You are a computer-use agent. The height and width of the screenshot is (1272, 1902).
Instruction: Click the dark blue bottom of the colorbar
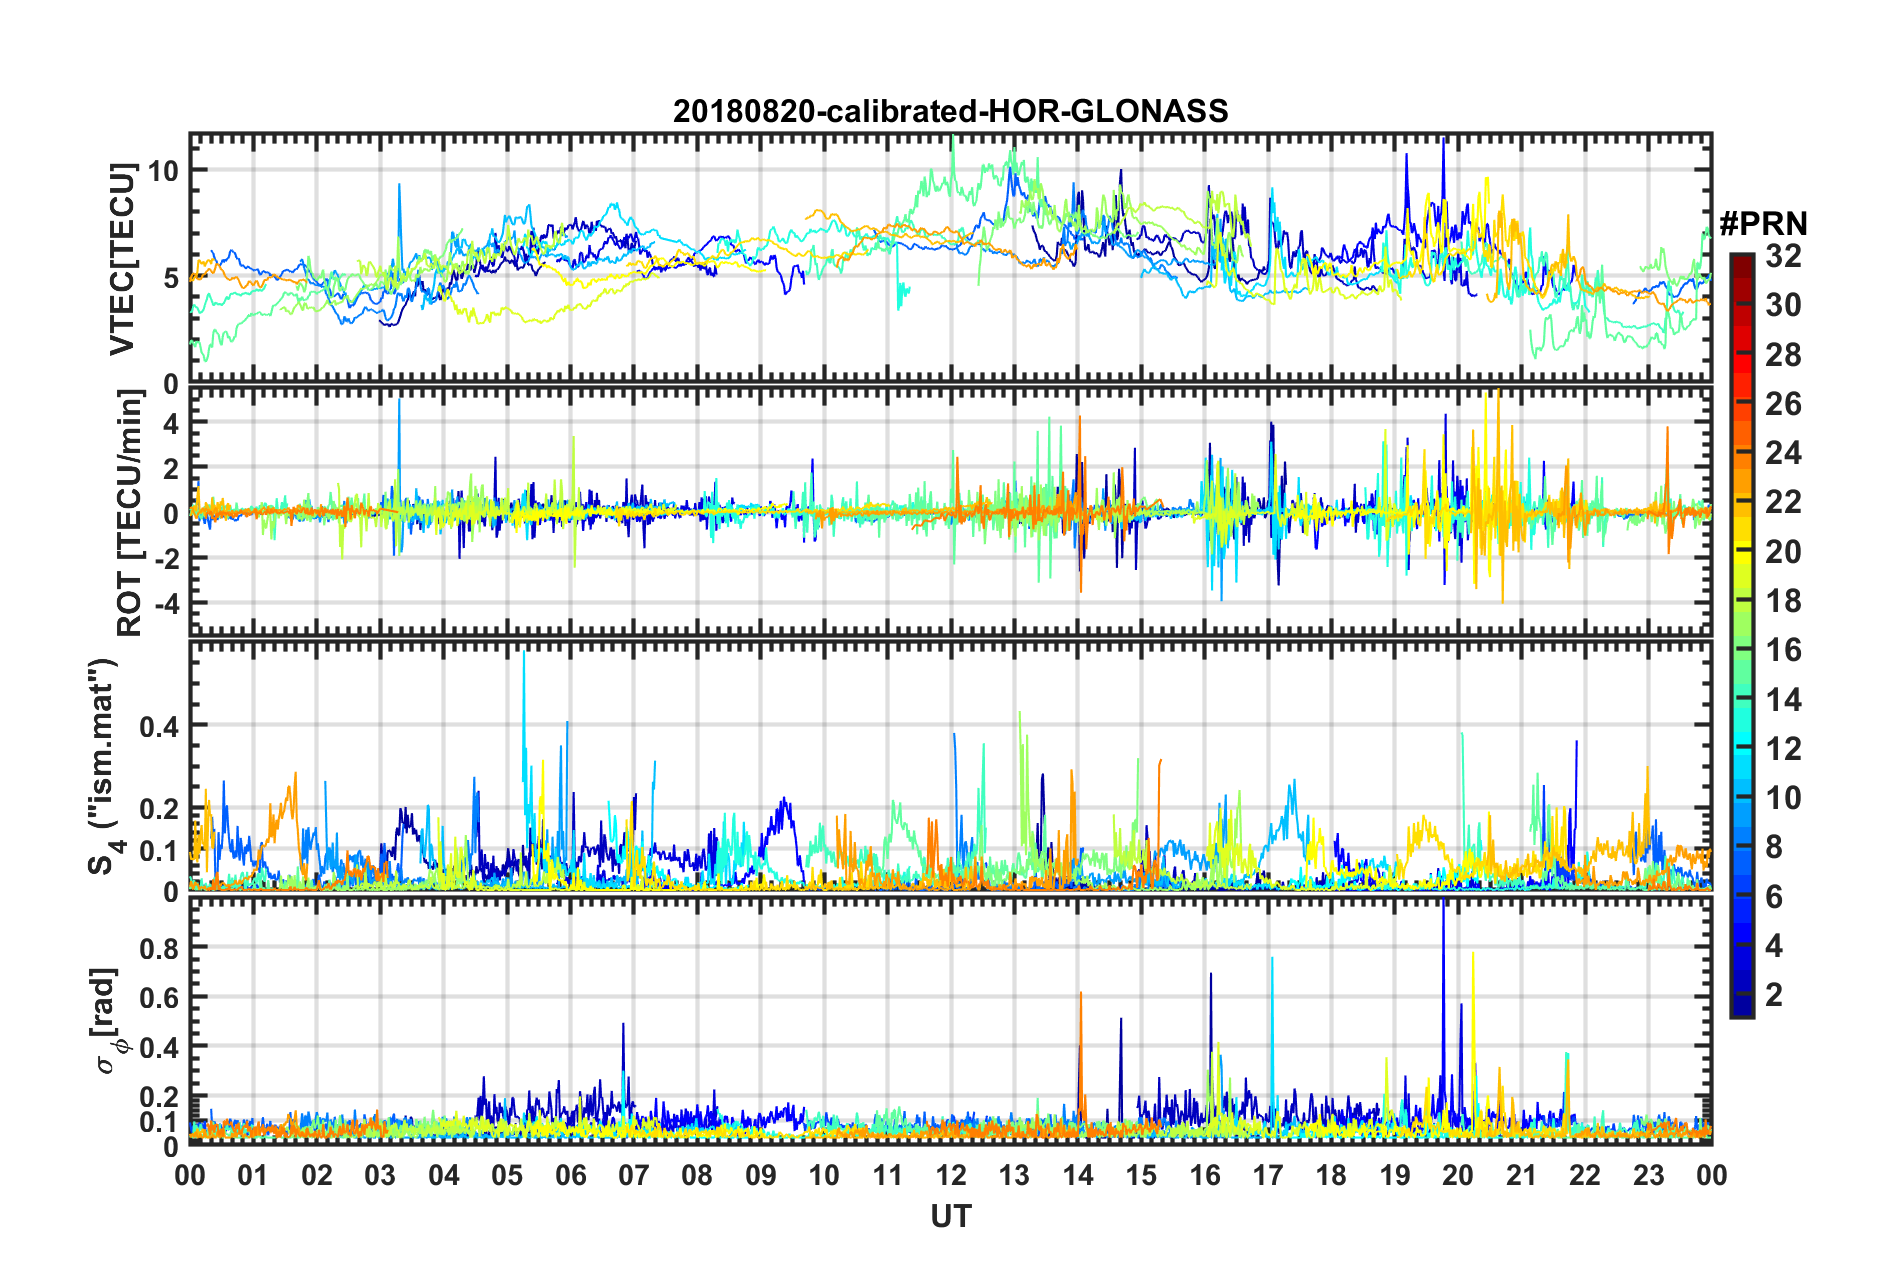1741,1008
